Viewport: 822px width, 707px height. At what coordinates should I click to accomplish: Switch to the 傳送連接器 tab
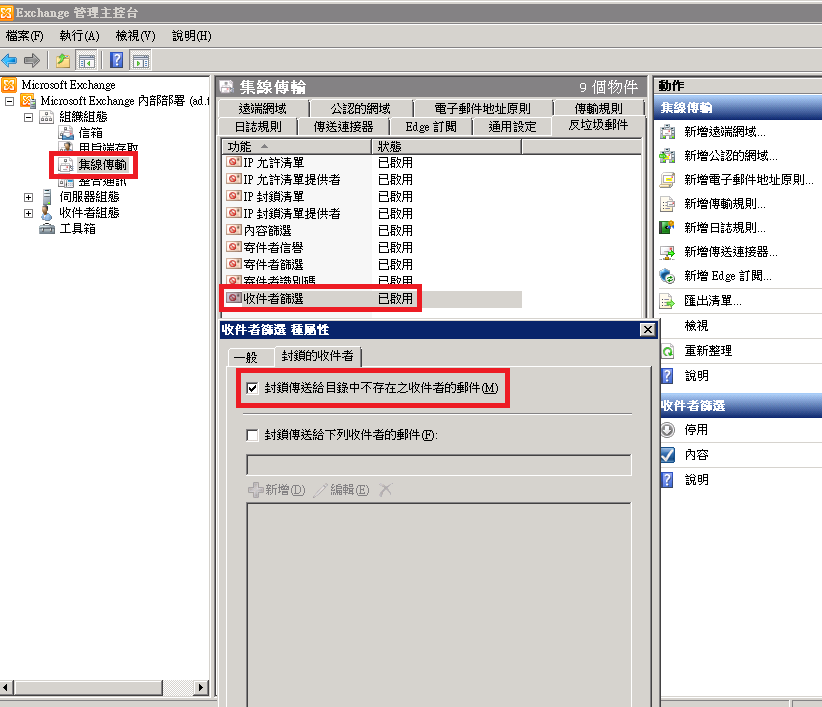[343, 127]
